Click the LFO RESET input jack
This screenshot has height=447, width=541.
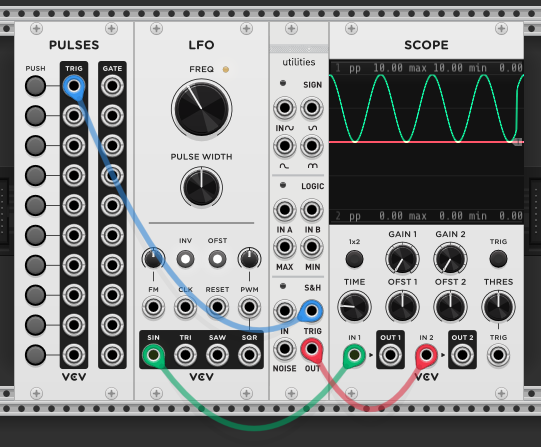point(217,307)
